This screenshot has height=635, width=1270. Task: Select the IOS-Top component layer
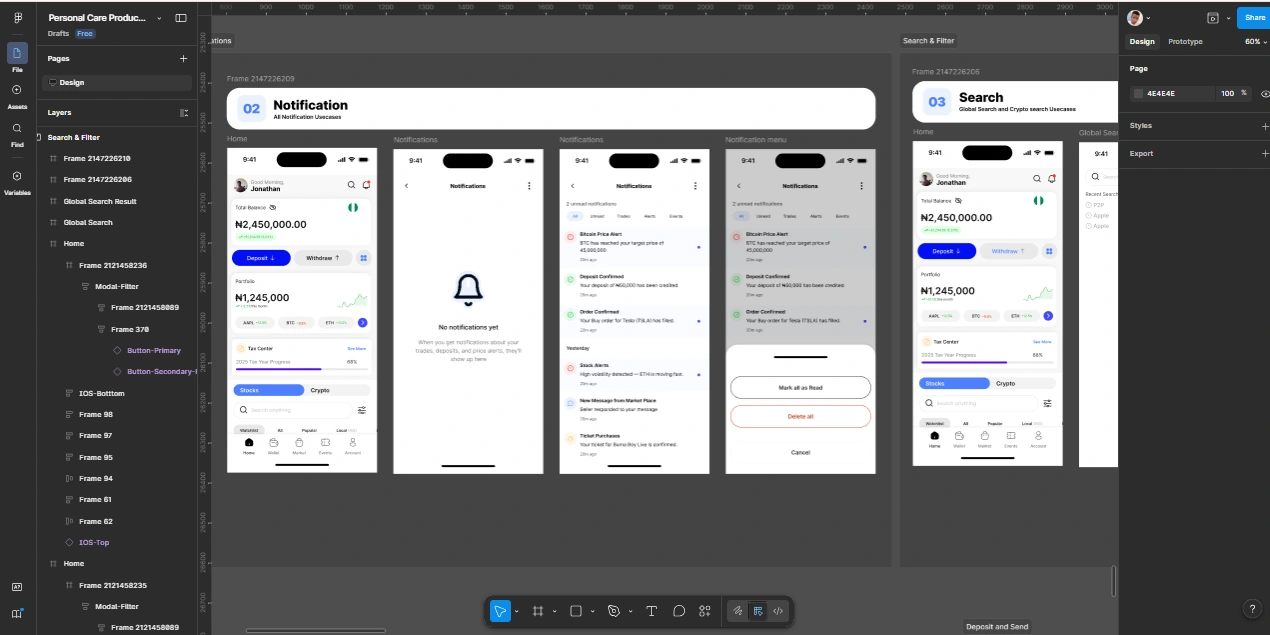coord(94,542)
